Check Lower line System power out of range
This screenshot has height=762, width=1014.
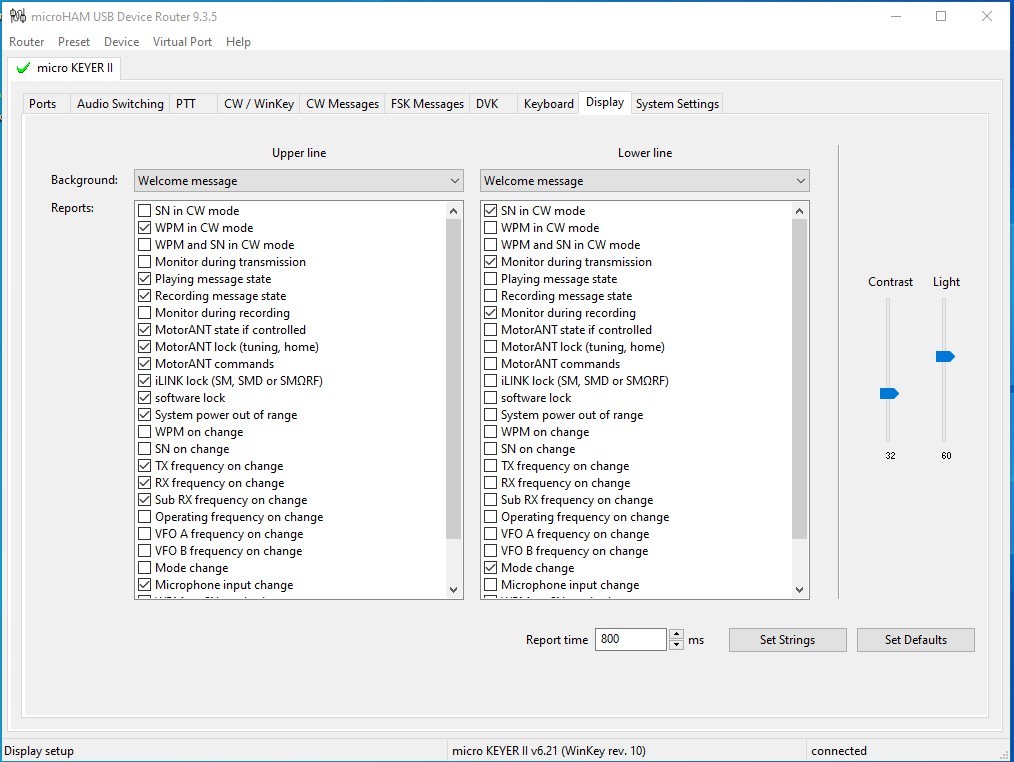click(491, 415)
